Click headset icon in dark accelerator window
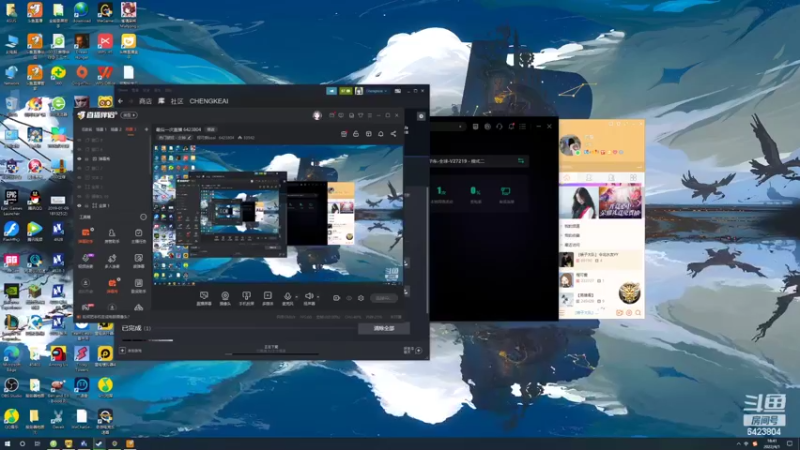The width and height of the screenshot is (800, 450). coord(499,126)
